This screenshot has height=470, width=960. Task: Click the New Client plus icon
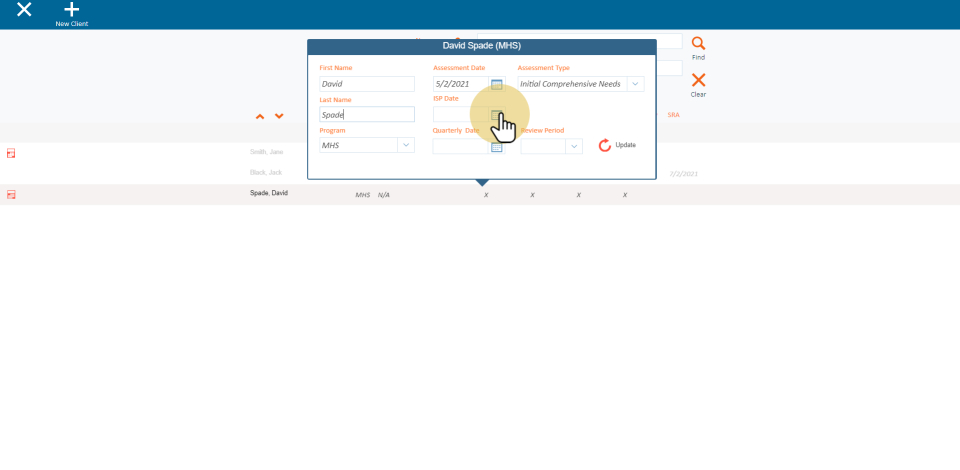click(x=71, y=10)
